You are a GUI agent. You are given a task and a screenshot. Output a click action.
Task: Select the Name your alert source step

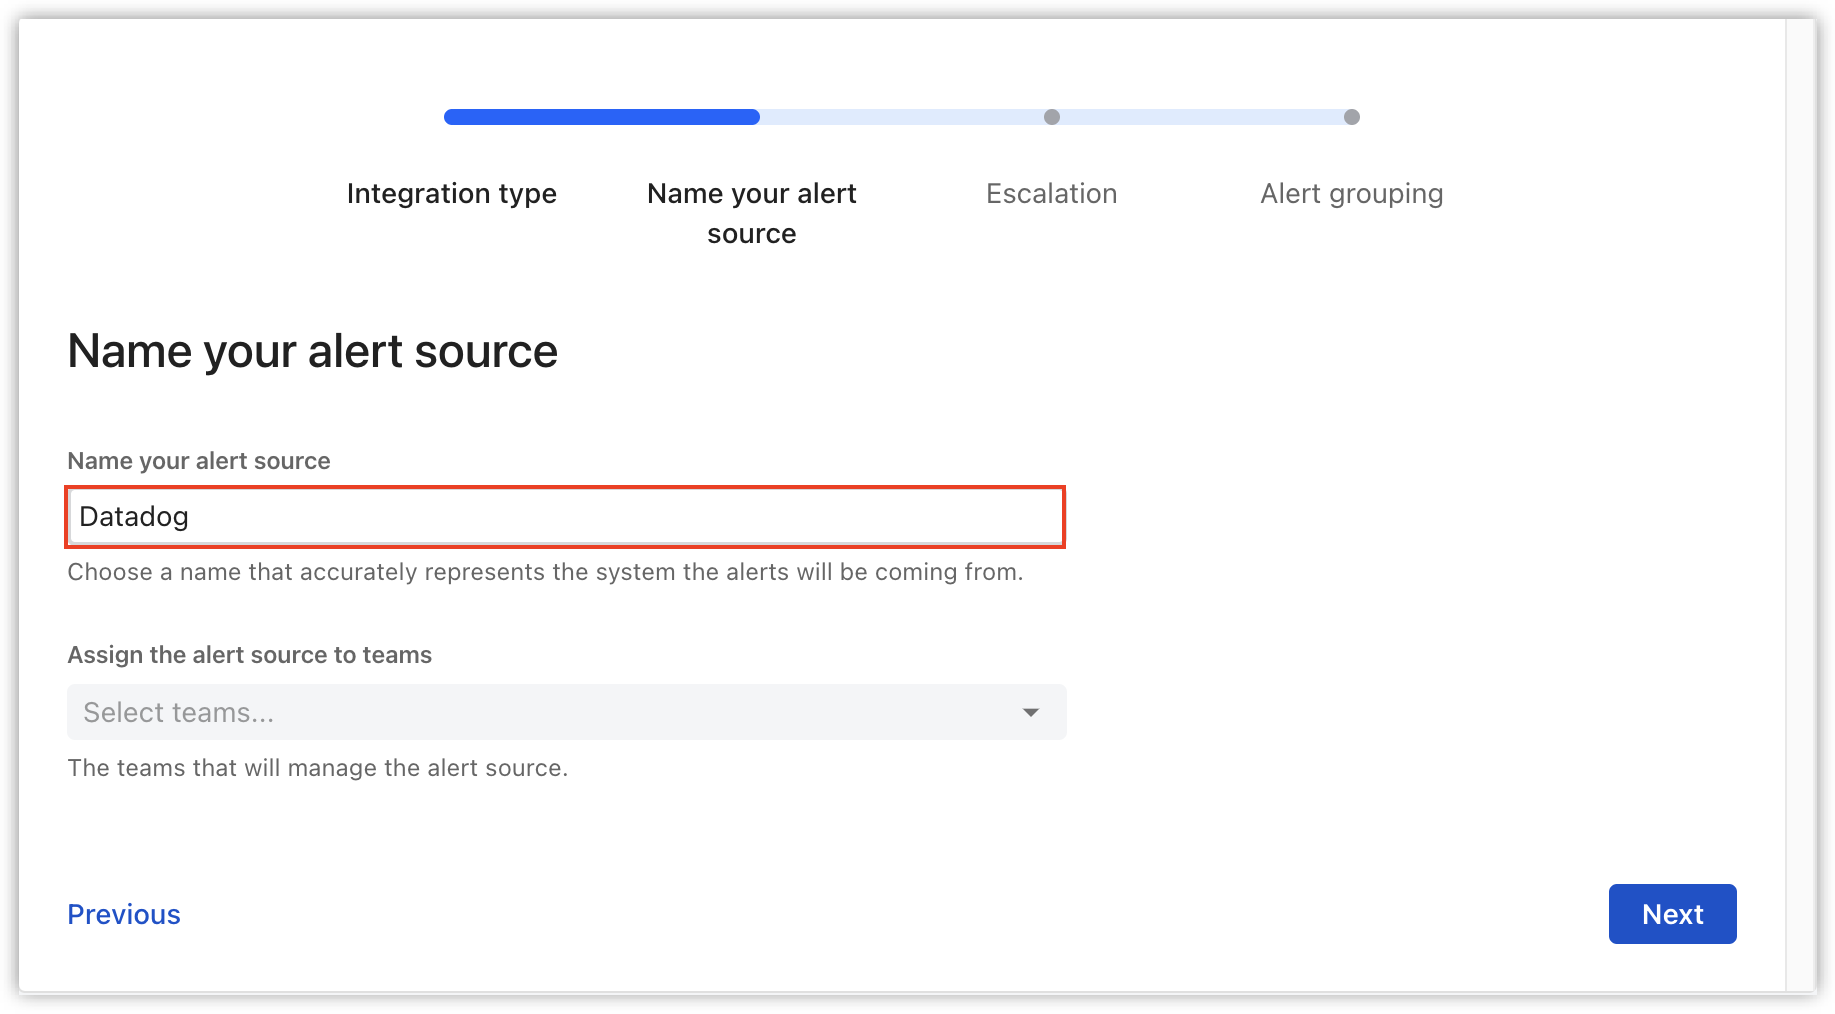752,213
